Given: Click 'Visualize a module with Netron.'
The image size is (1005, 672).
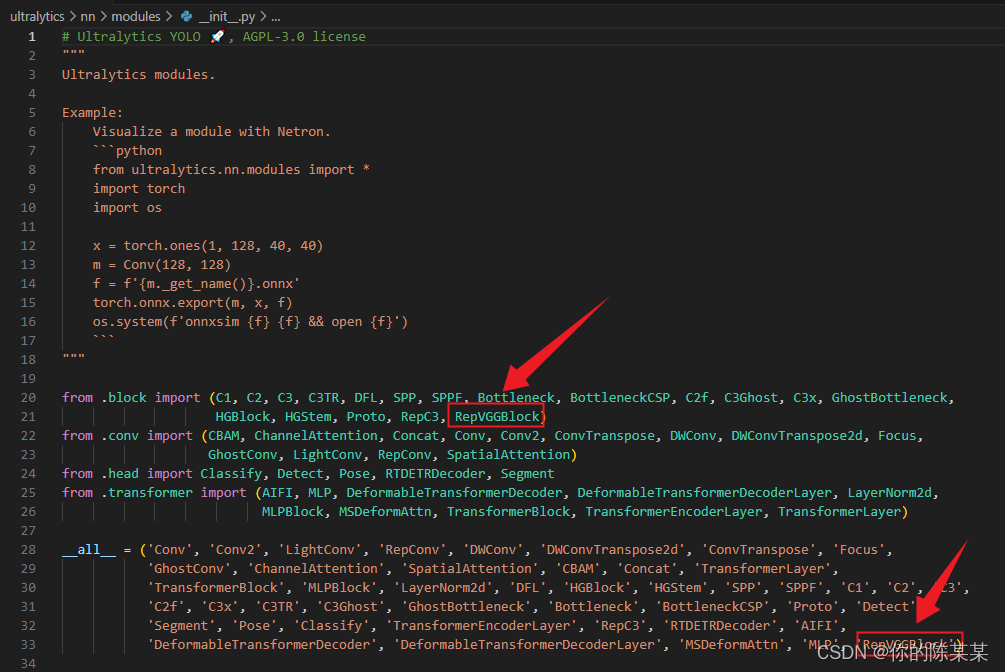Looking at the screenshot, I should pyautogui.click(x=212, y=131).
